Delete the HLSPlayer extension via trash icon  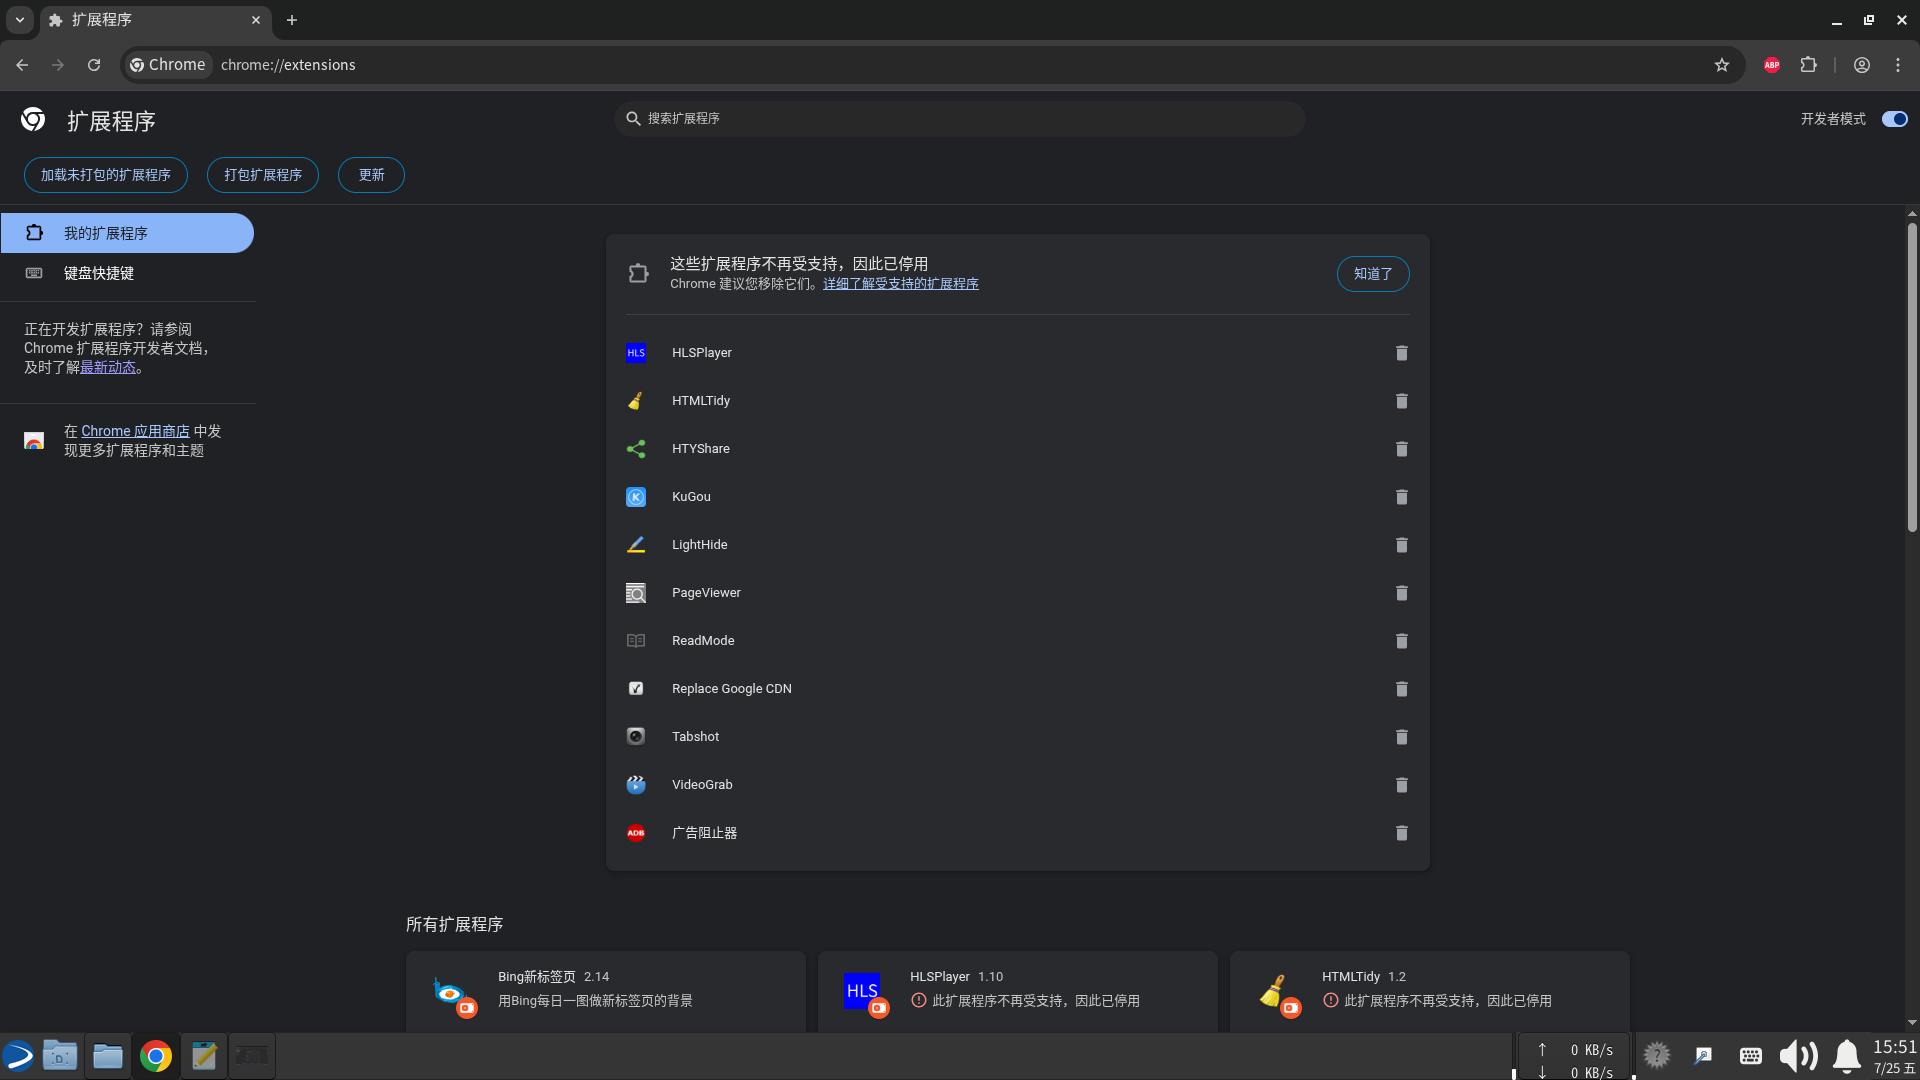point(1401,353)
